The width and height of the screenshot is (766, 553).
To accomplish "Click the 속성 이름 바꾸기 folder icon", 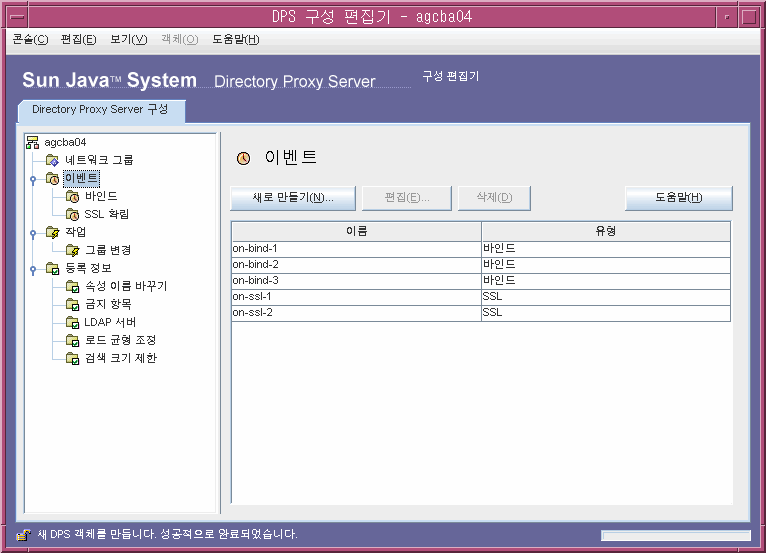I will click(x=72, y=286).
